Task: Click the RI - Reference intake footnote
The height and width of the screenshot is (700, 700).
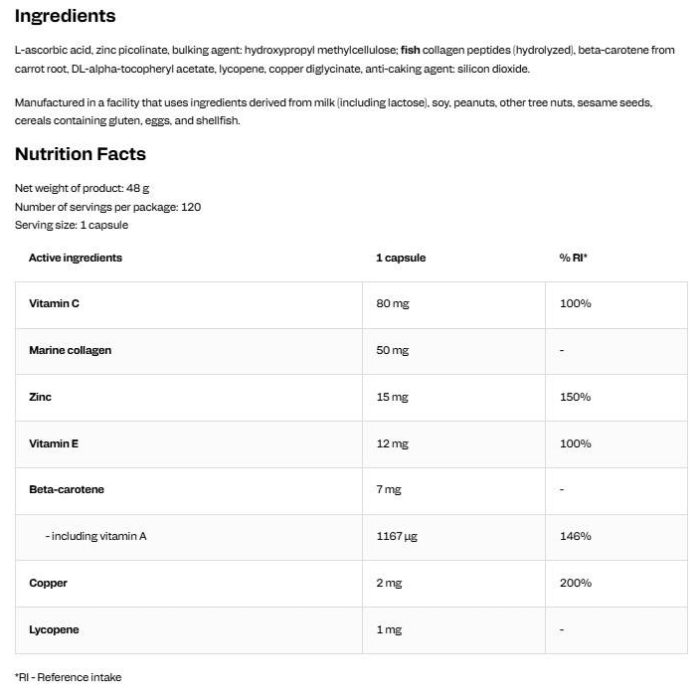Action: tap(68, 677)
